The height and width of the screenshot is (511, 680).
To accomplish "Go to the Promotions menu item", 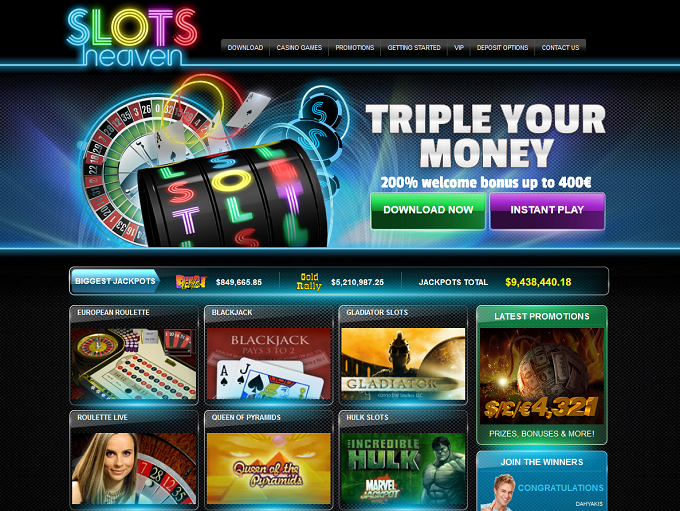I will (x=355, y=48).
